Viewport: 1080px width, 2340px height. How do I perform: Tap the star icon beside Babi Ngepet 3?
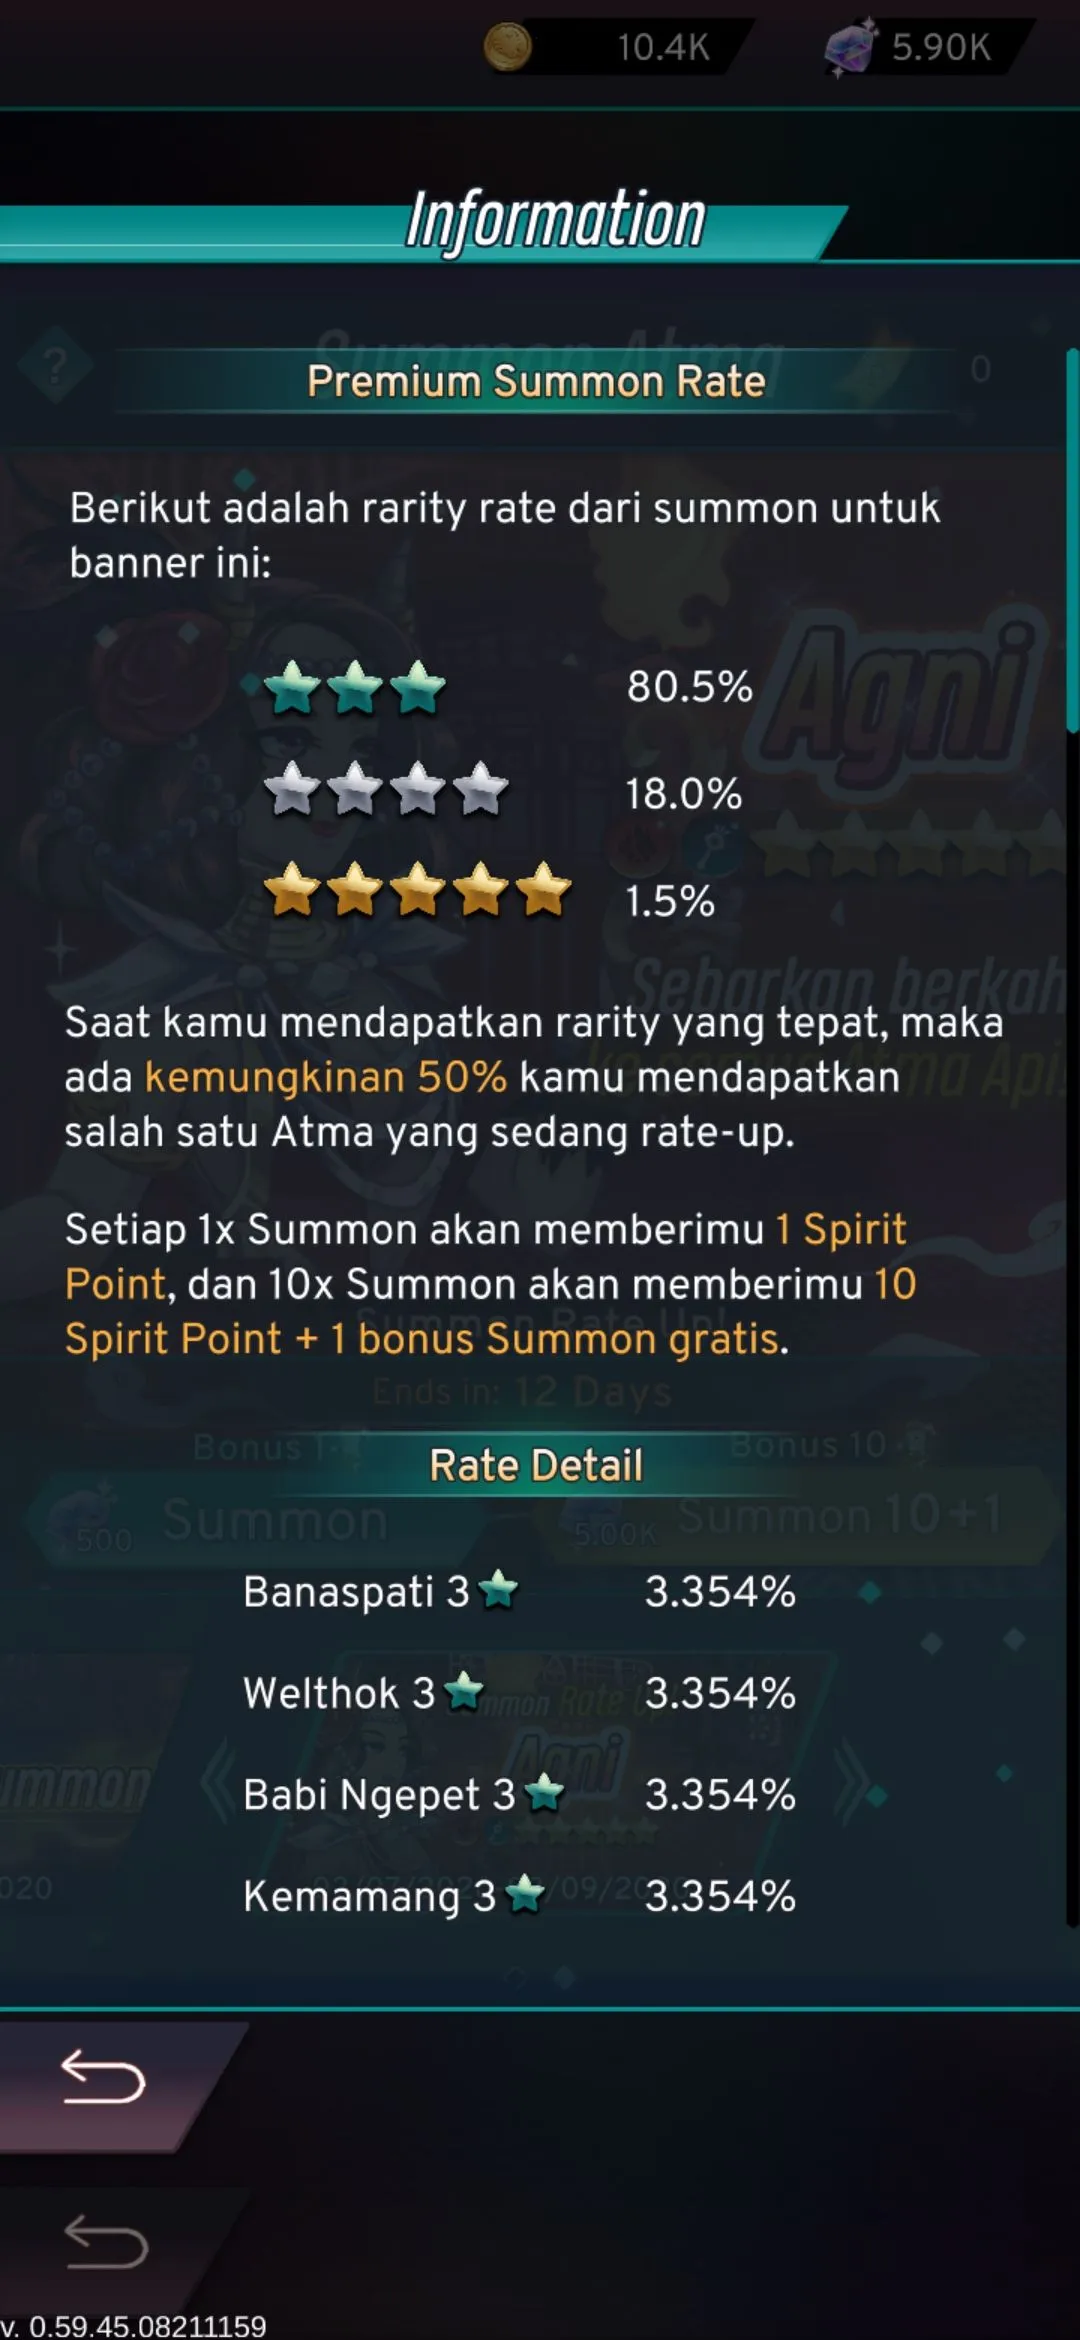[544, 1791]
